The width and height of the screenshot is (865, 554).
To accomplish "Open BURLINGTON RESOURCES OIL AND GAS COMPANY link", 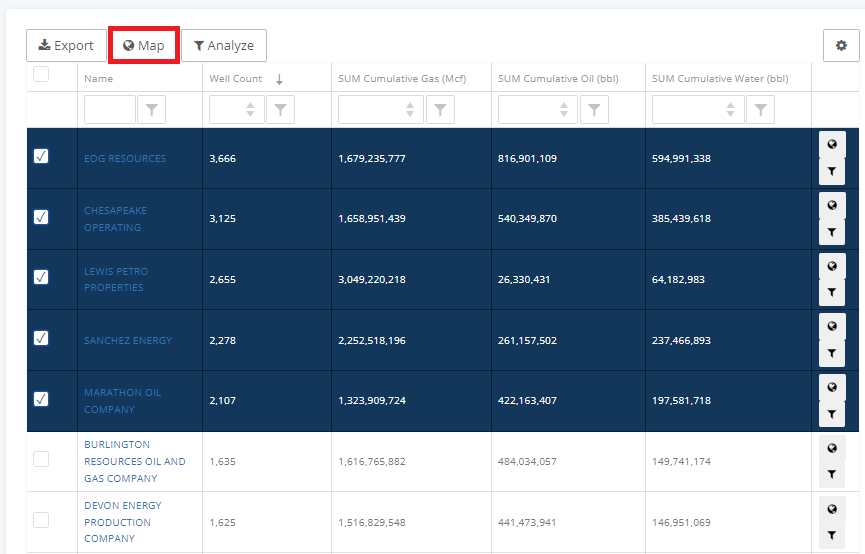I will pos(135,461).
